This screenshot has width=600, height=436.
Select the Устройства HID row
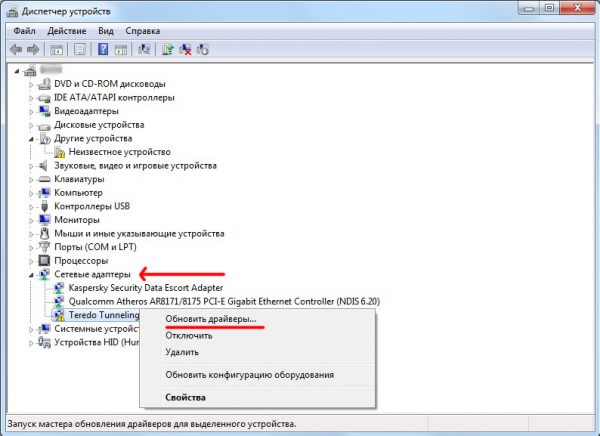coord(96,342)
